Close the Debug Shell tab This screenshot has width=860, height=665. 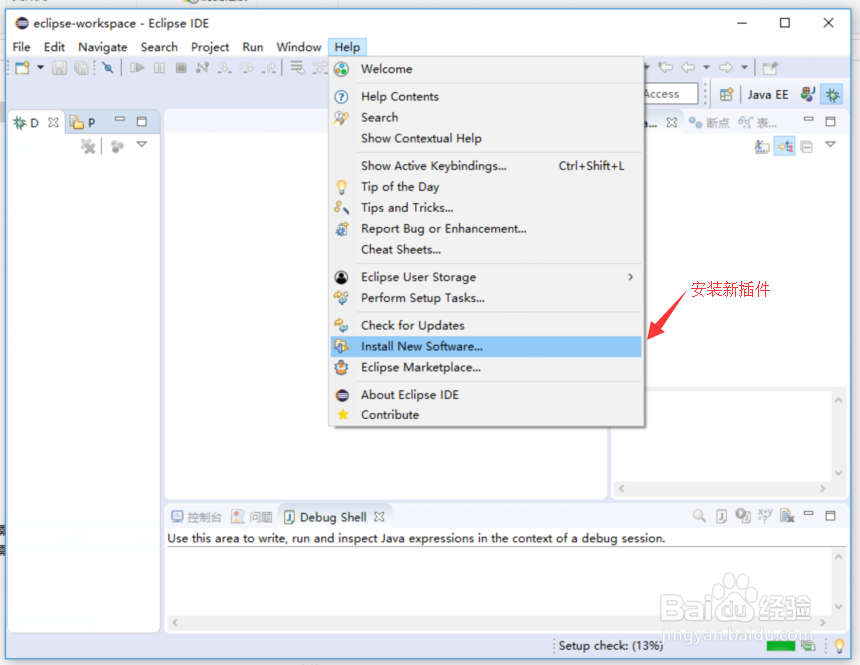pyautogui.click(x=379, y=517)
